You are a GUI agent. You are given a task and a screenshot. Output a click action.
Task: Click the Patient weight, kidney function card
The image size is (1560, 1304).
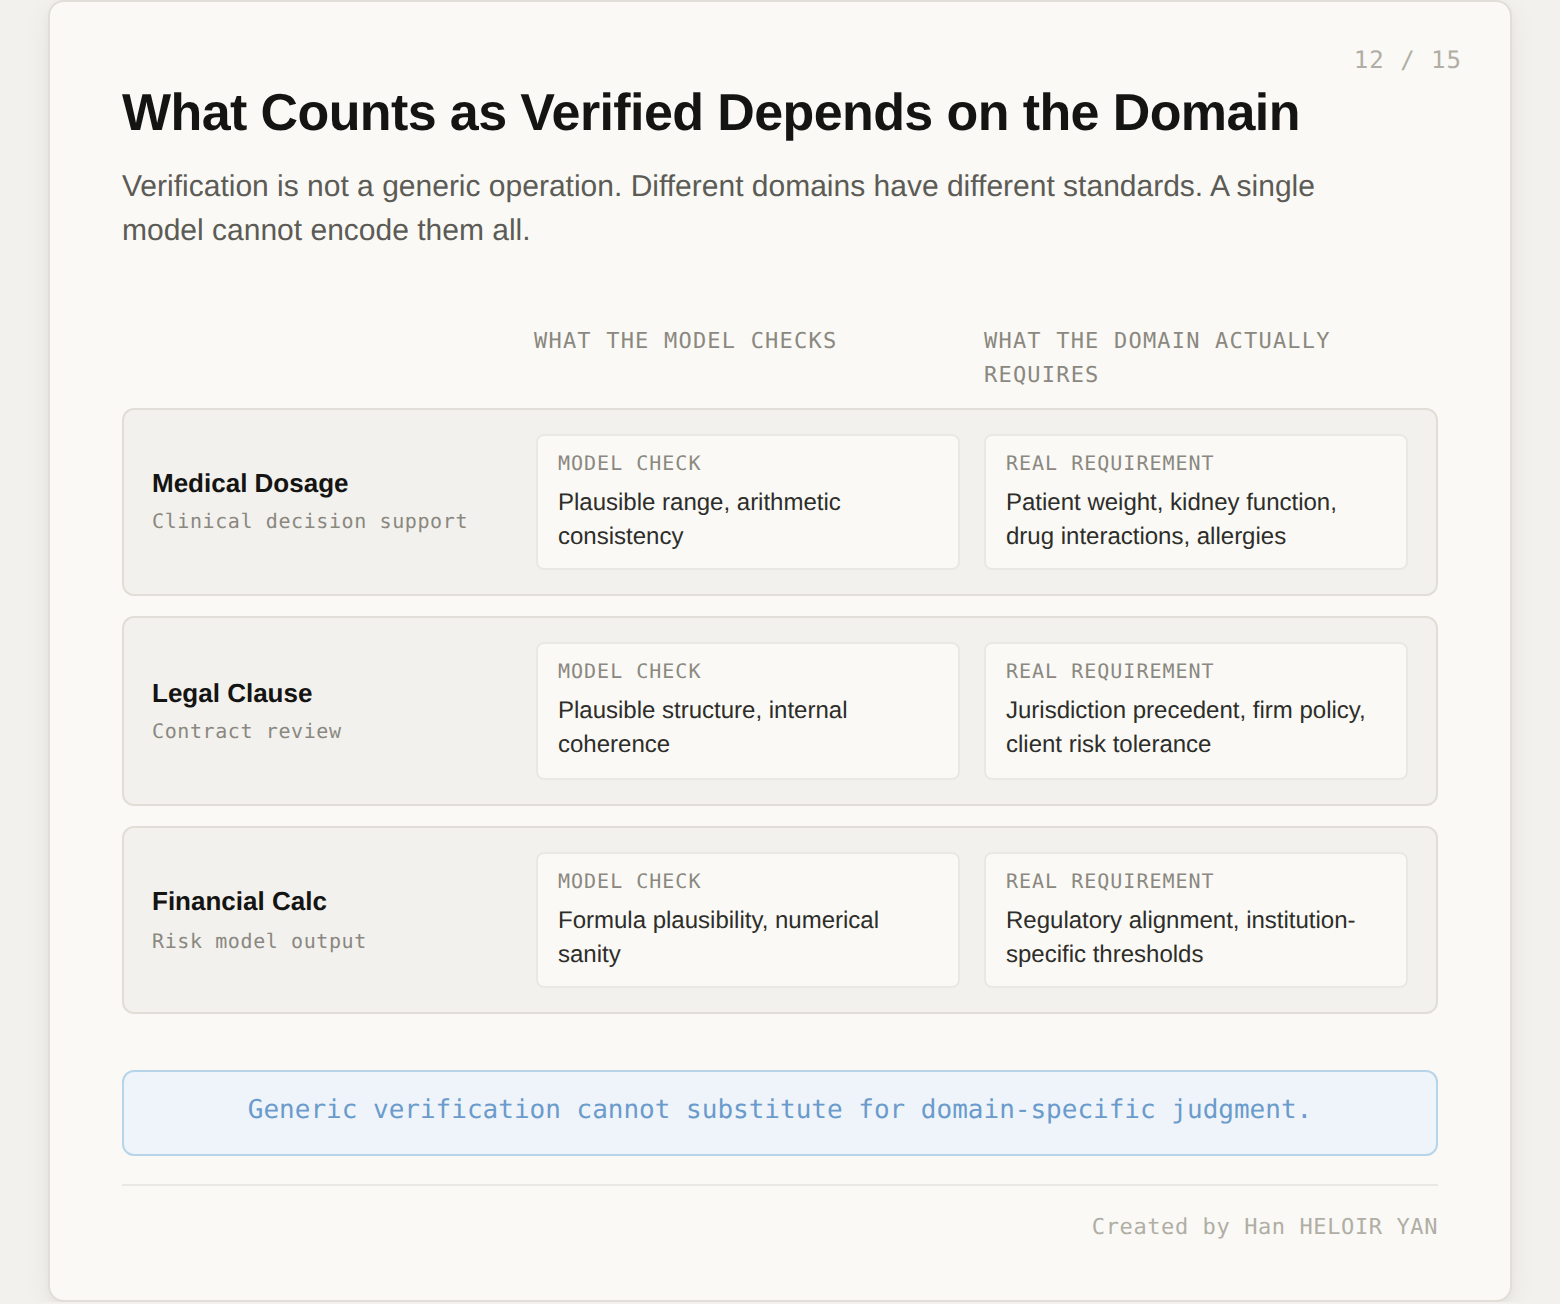1196,502
